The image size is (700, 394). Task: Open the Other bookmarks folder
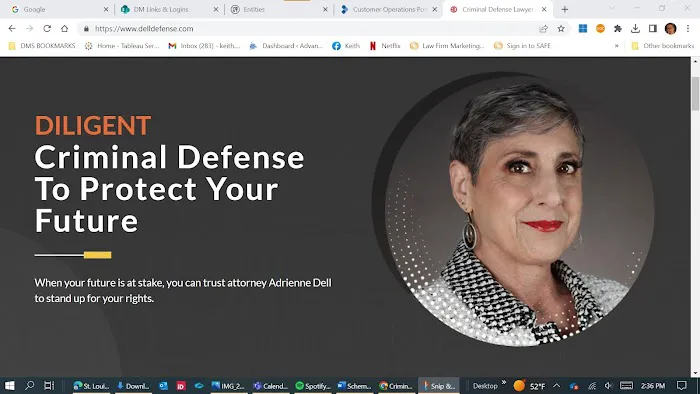coord(662,46)
